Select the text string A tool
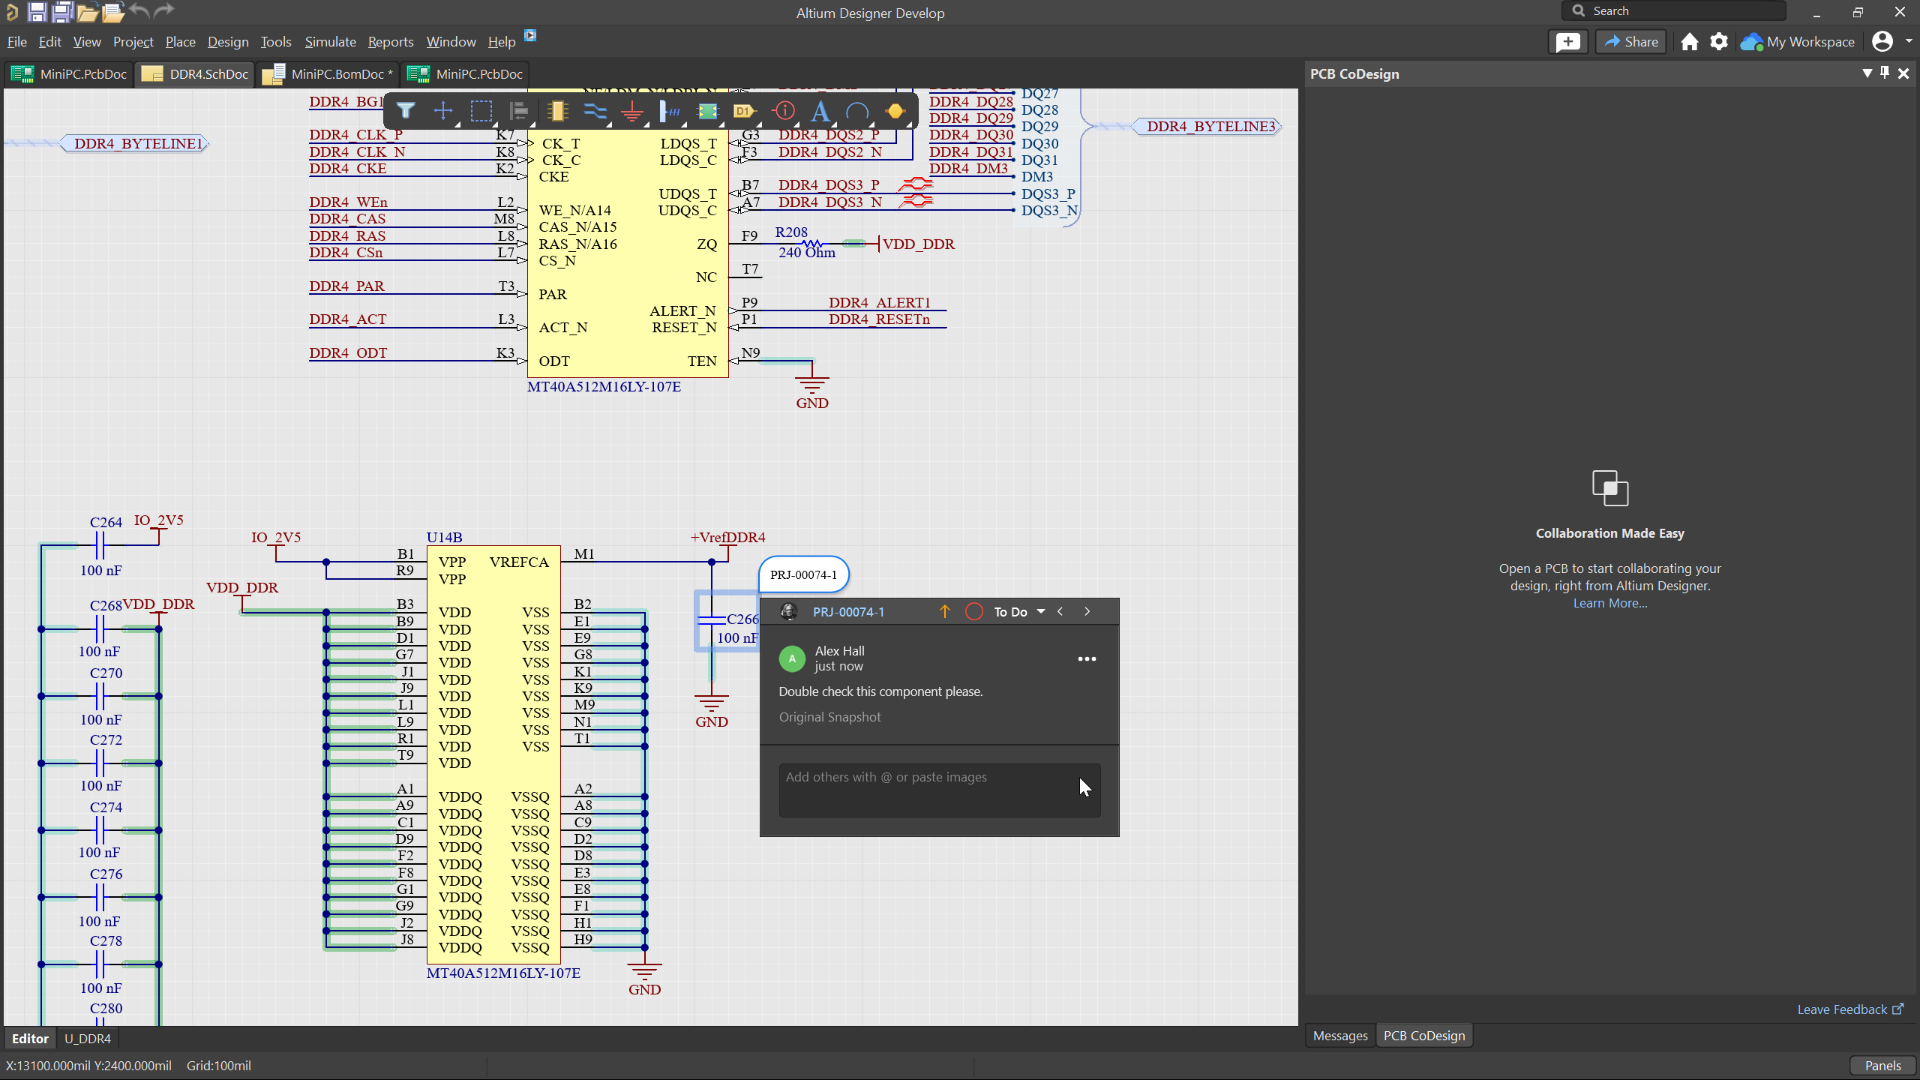 821,111
